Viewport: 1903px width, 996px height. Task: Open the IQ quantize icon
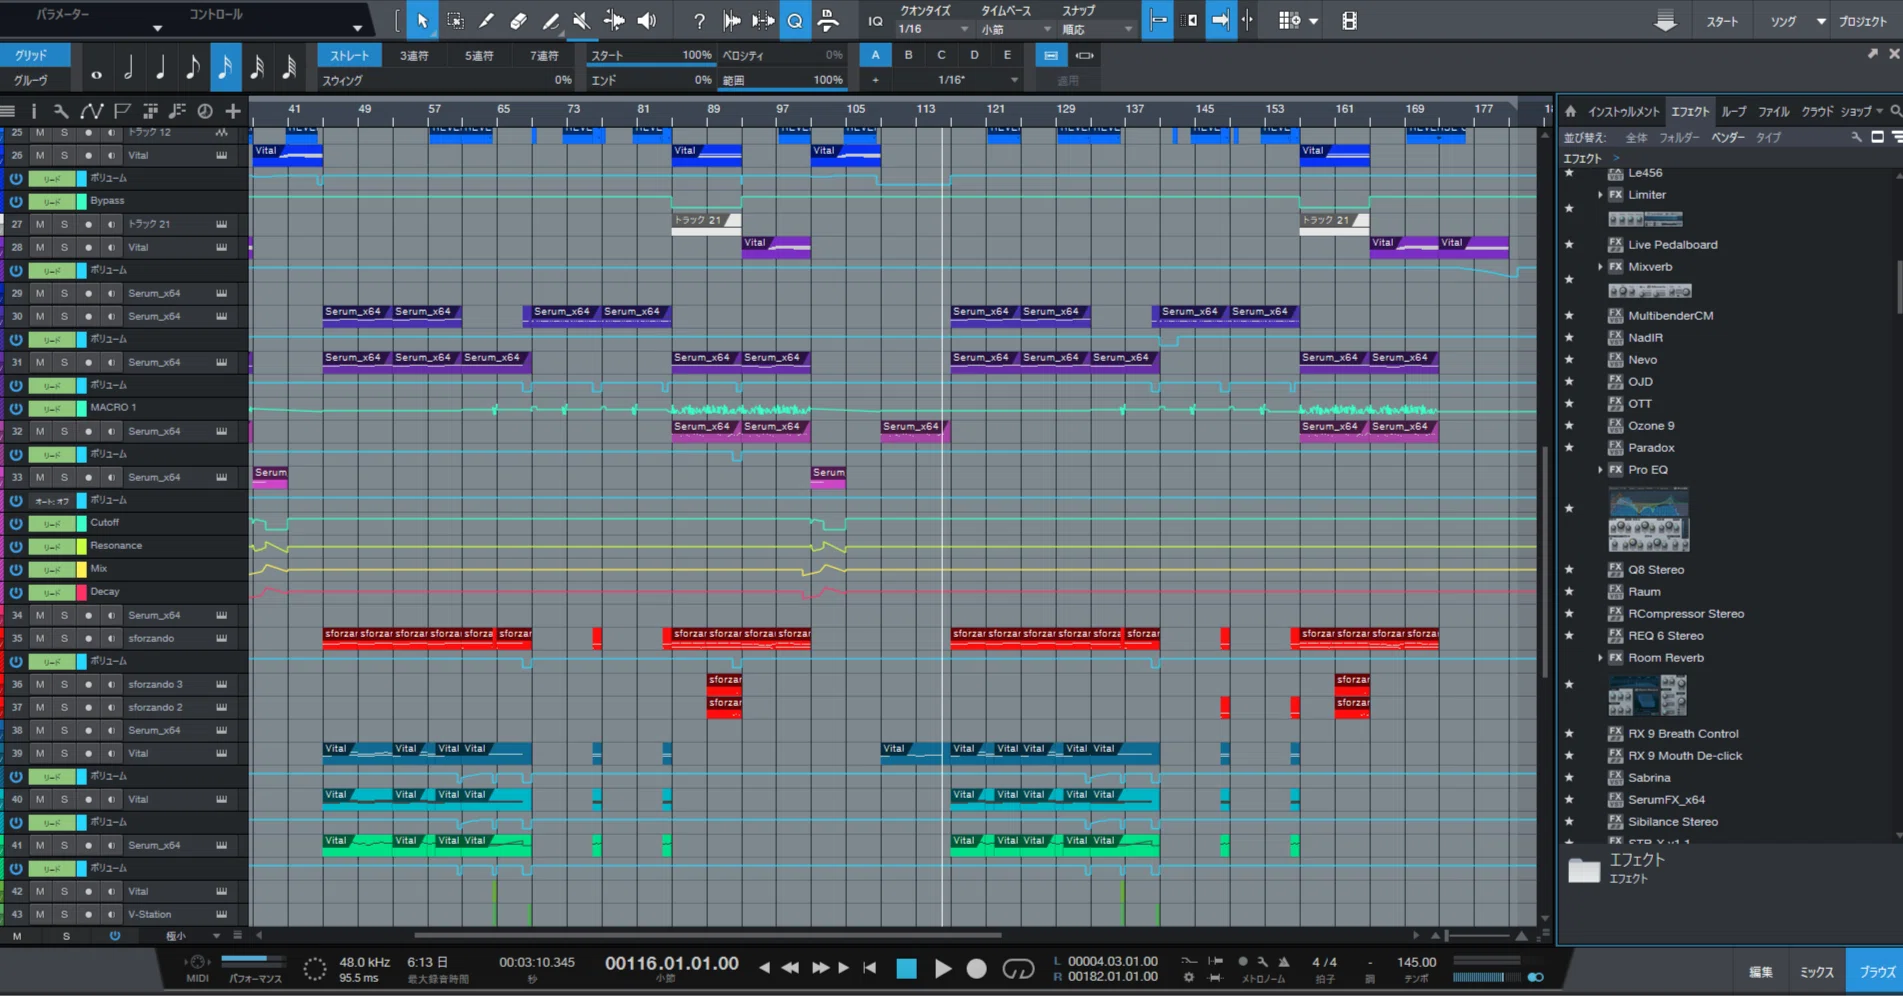(875, 21)
